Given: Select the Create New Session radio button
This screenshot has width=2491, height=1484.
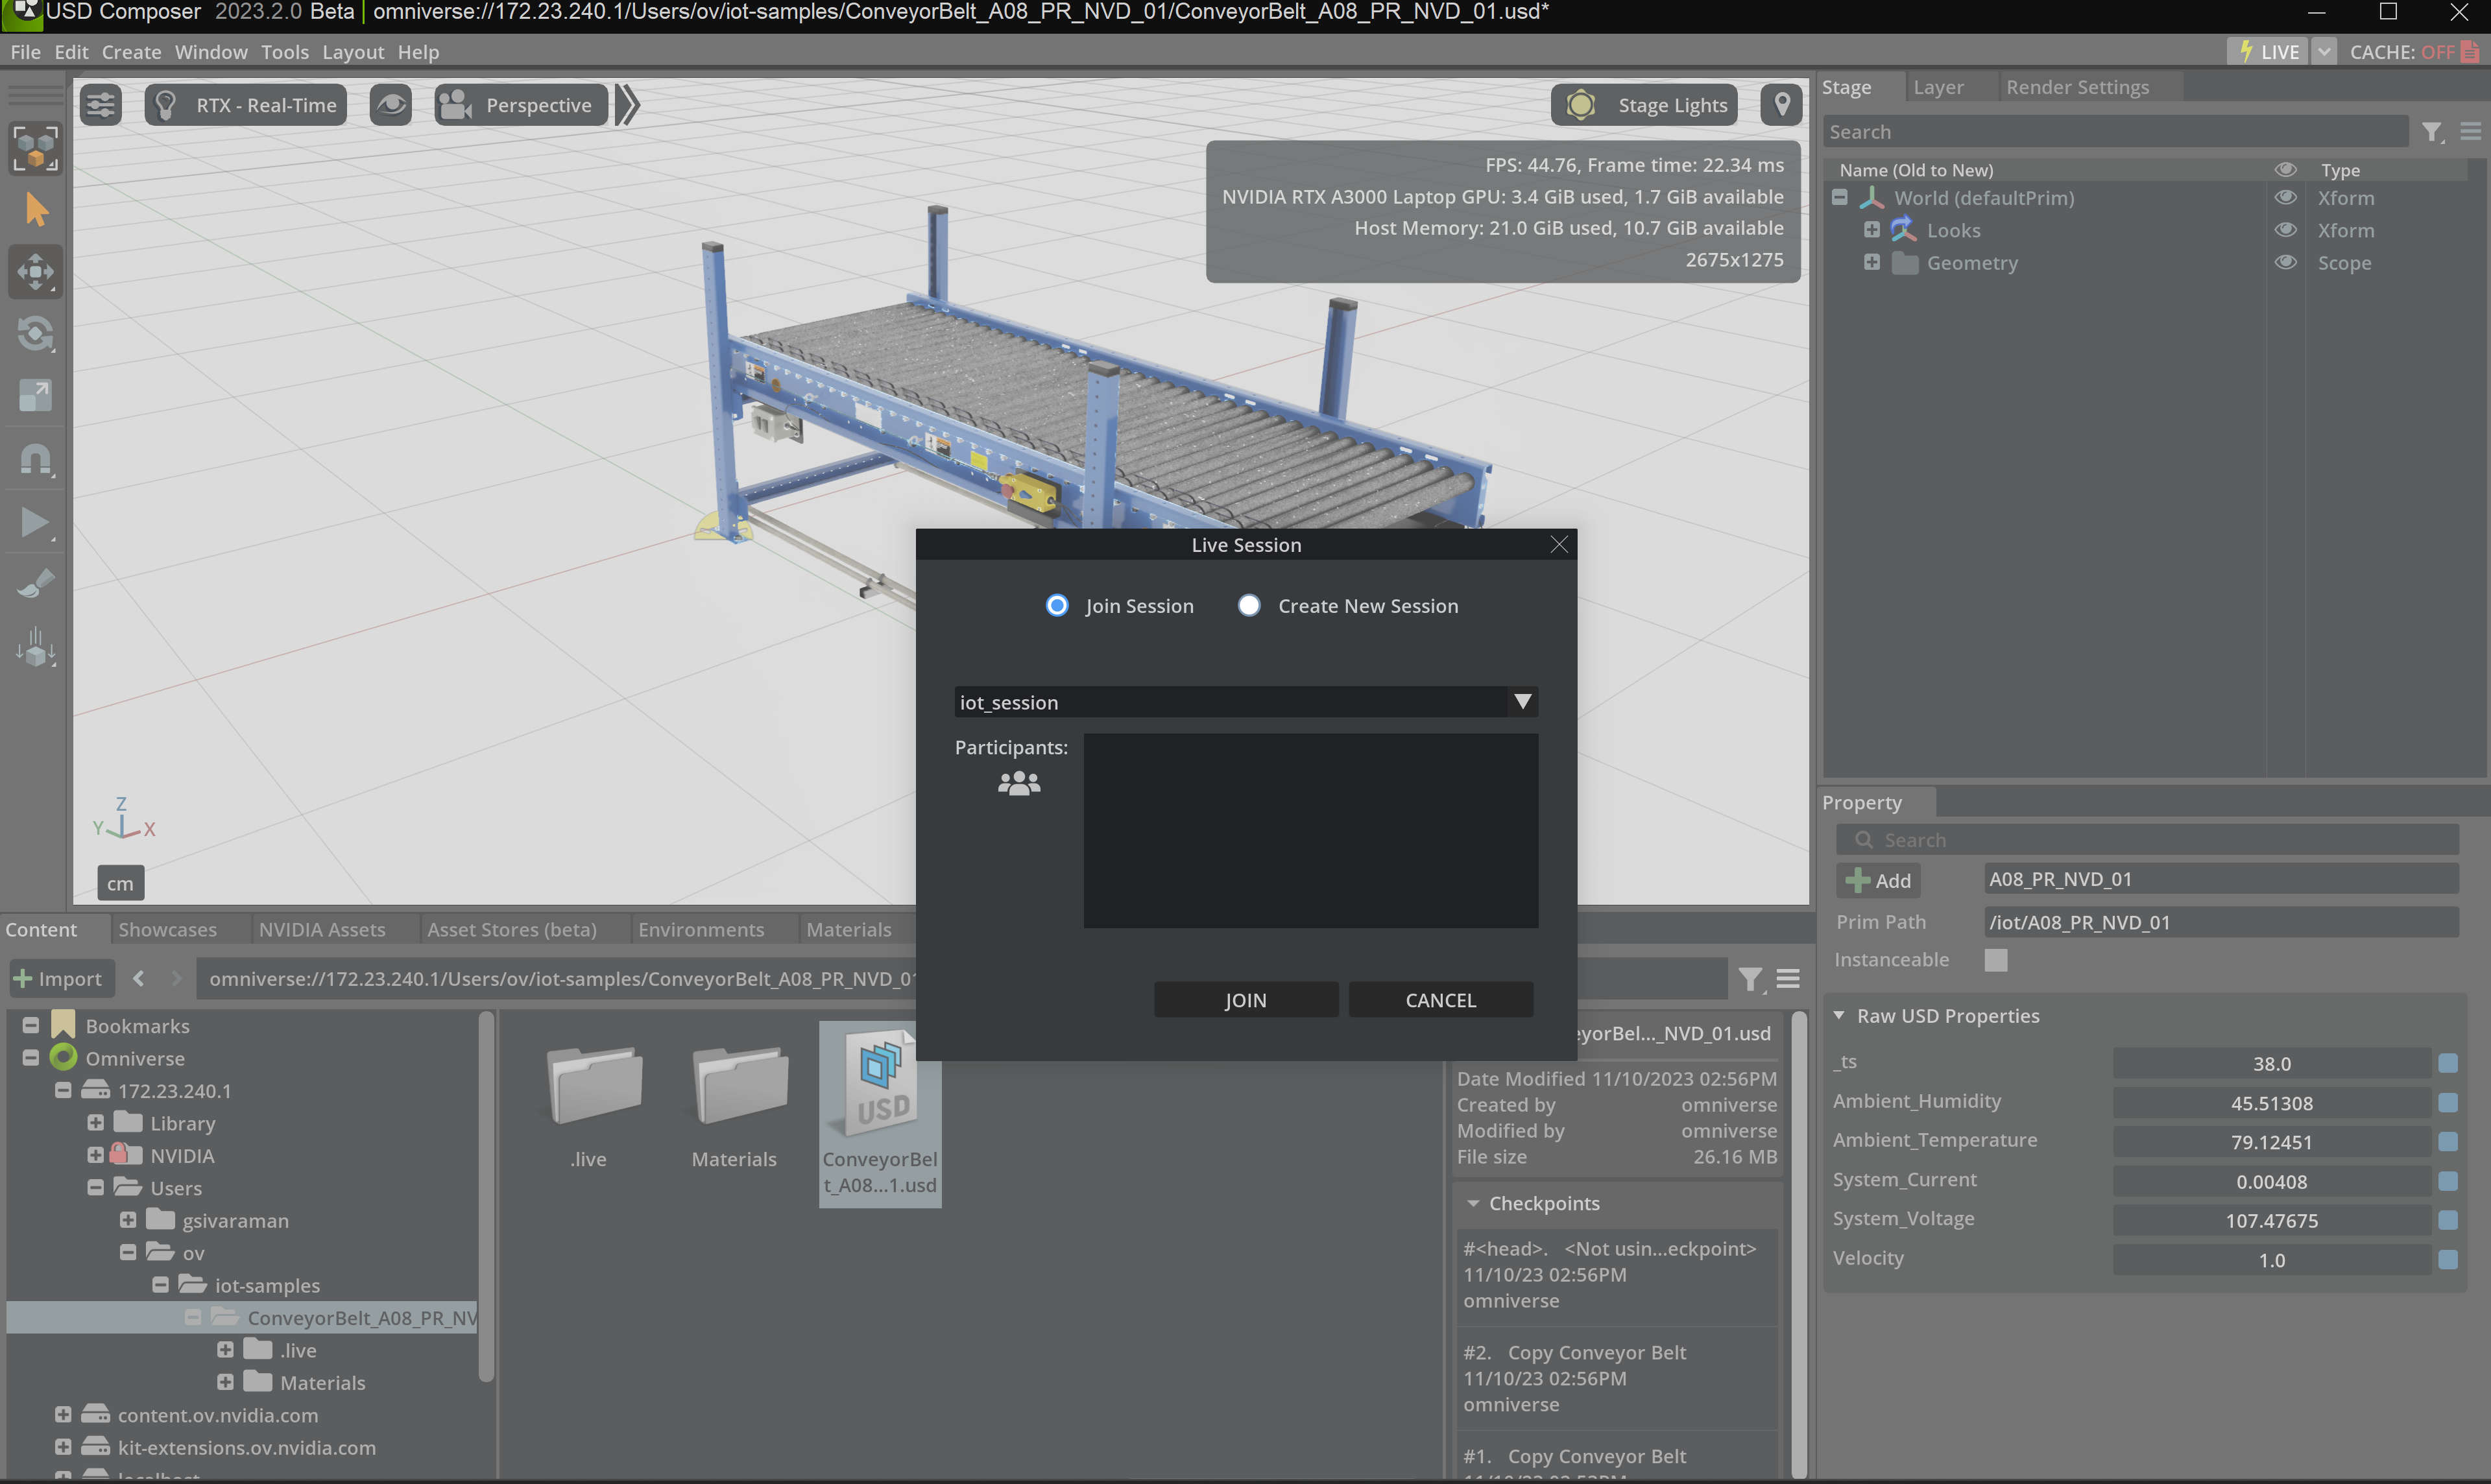Looking at the screenshot, I should pyautogui.click(x=1249, y=606).
